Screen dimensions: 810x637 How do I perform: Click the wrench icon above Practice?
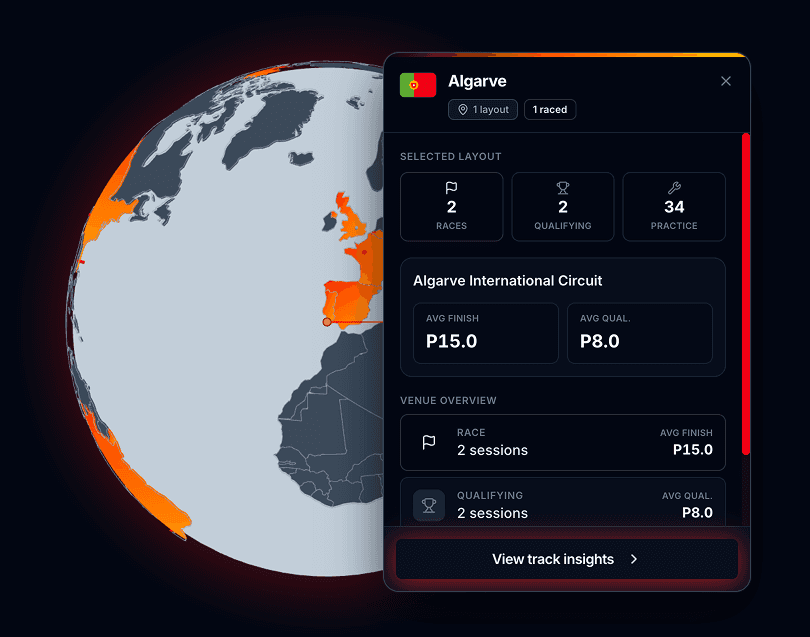click(674, 188)
